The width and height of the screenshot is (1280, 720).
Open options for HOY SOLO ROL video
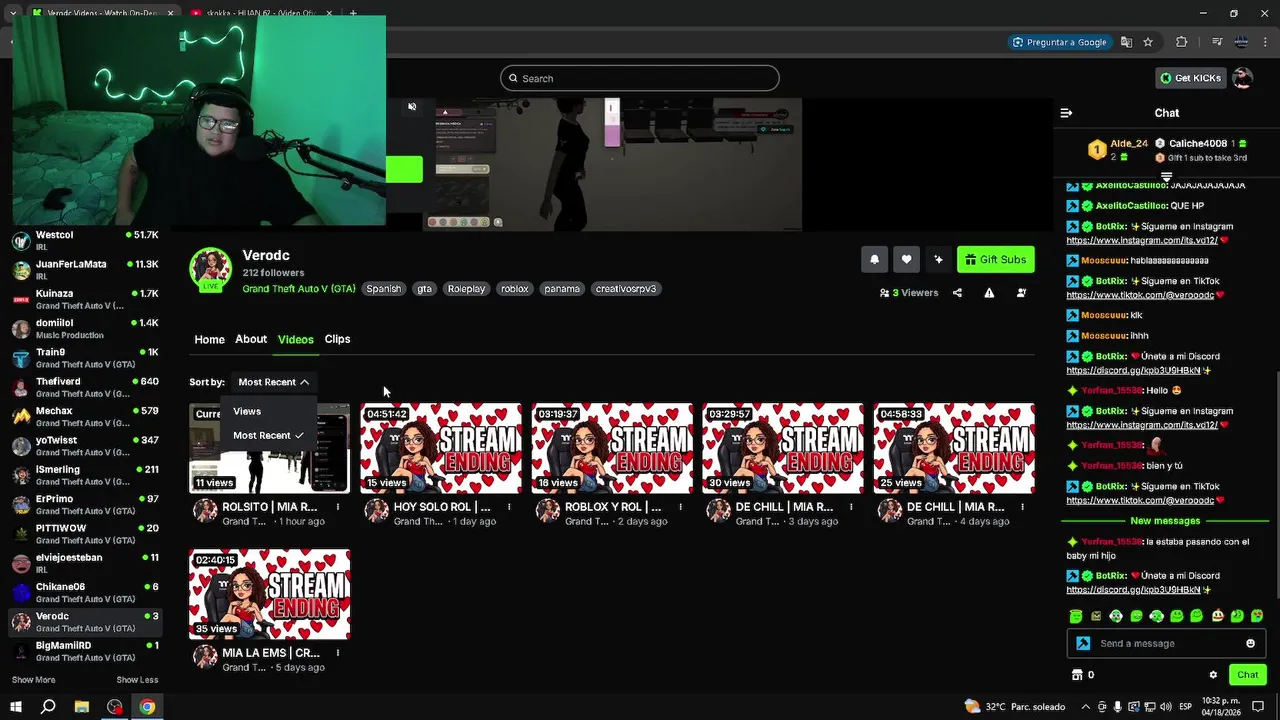(x=509, y=507)
